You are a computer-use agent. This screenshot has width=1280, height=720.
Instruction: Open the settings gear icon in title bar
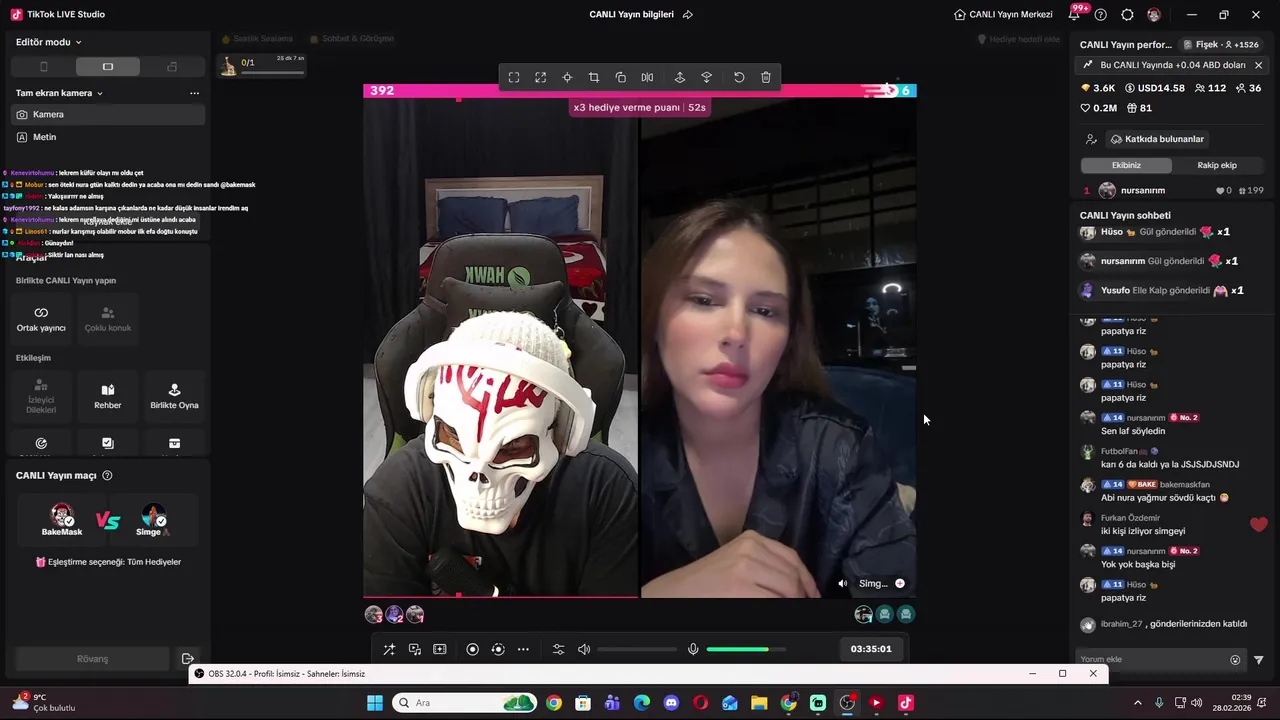[x=1127, y=15]
